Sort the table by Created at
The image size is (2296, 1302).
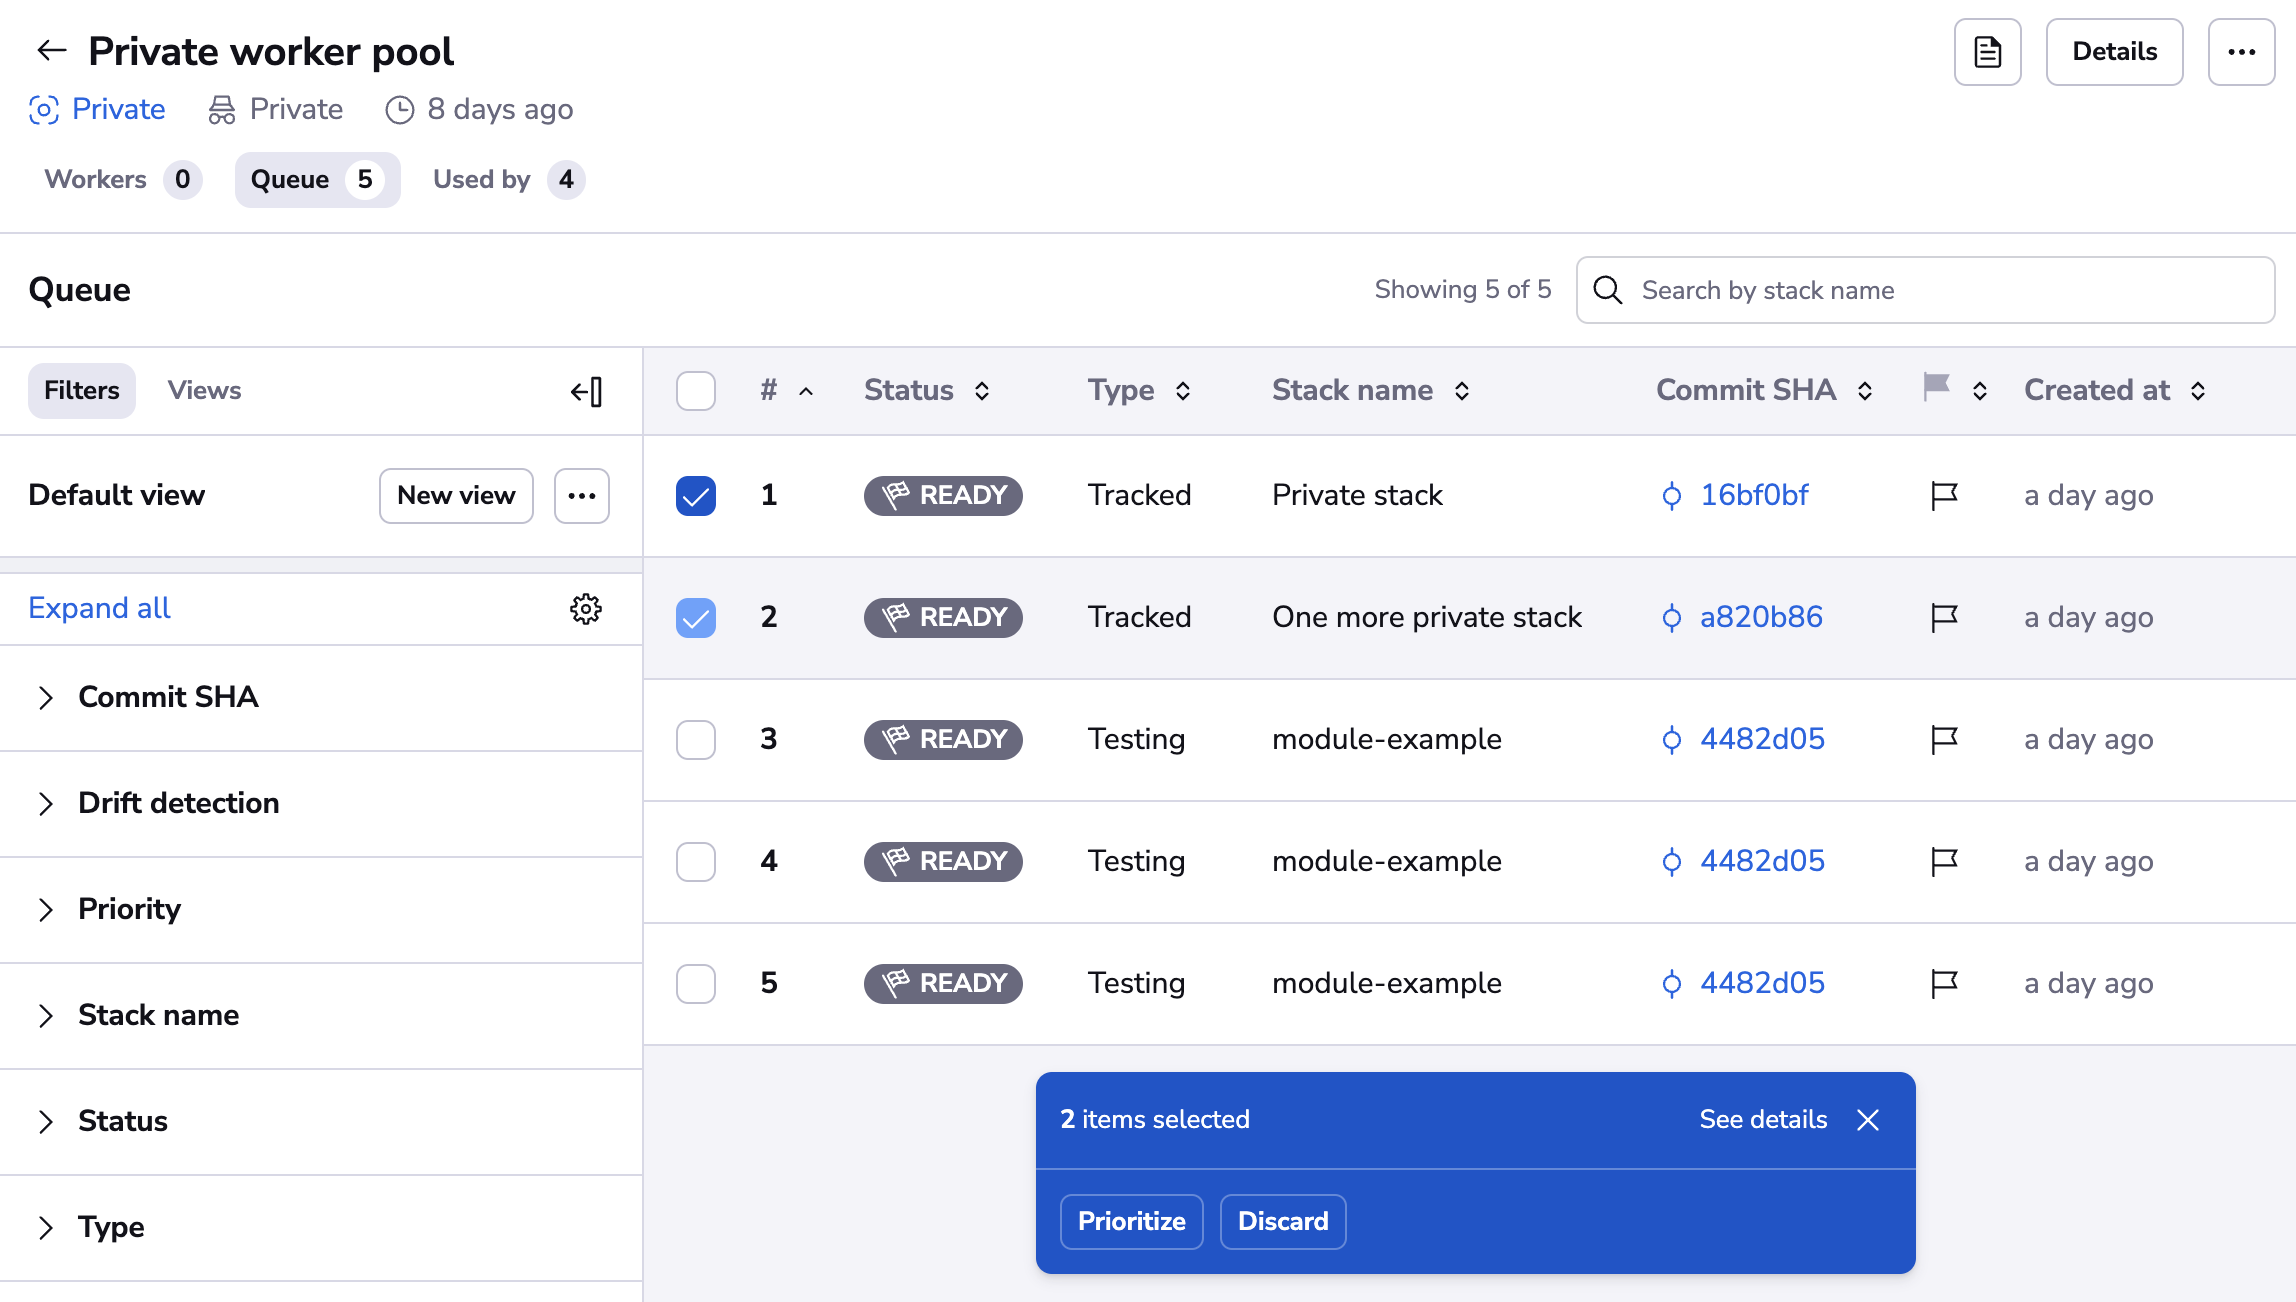pos(2197,391)
